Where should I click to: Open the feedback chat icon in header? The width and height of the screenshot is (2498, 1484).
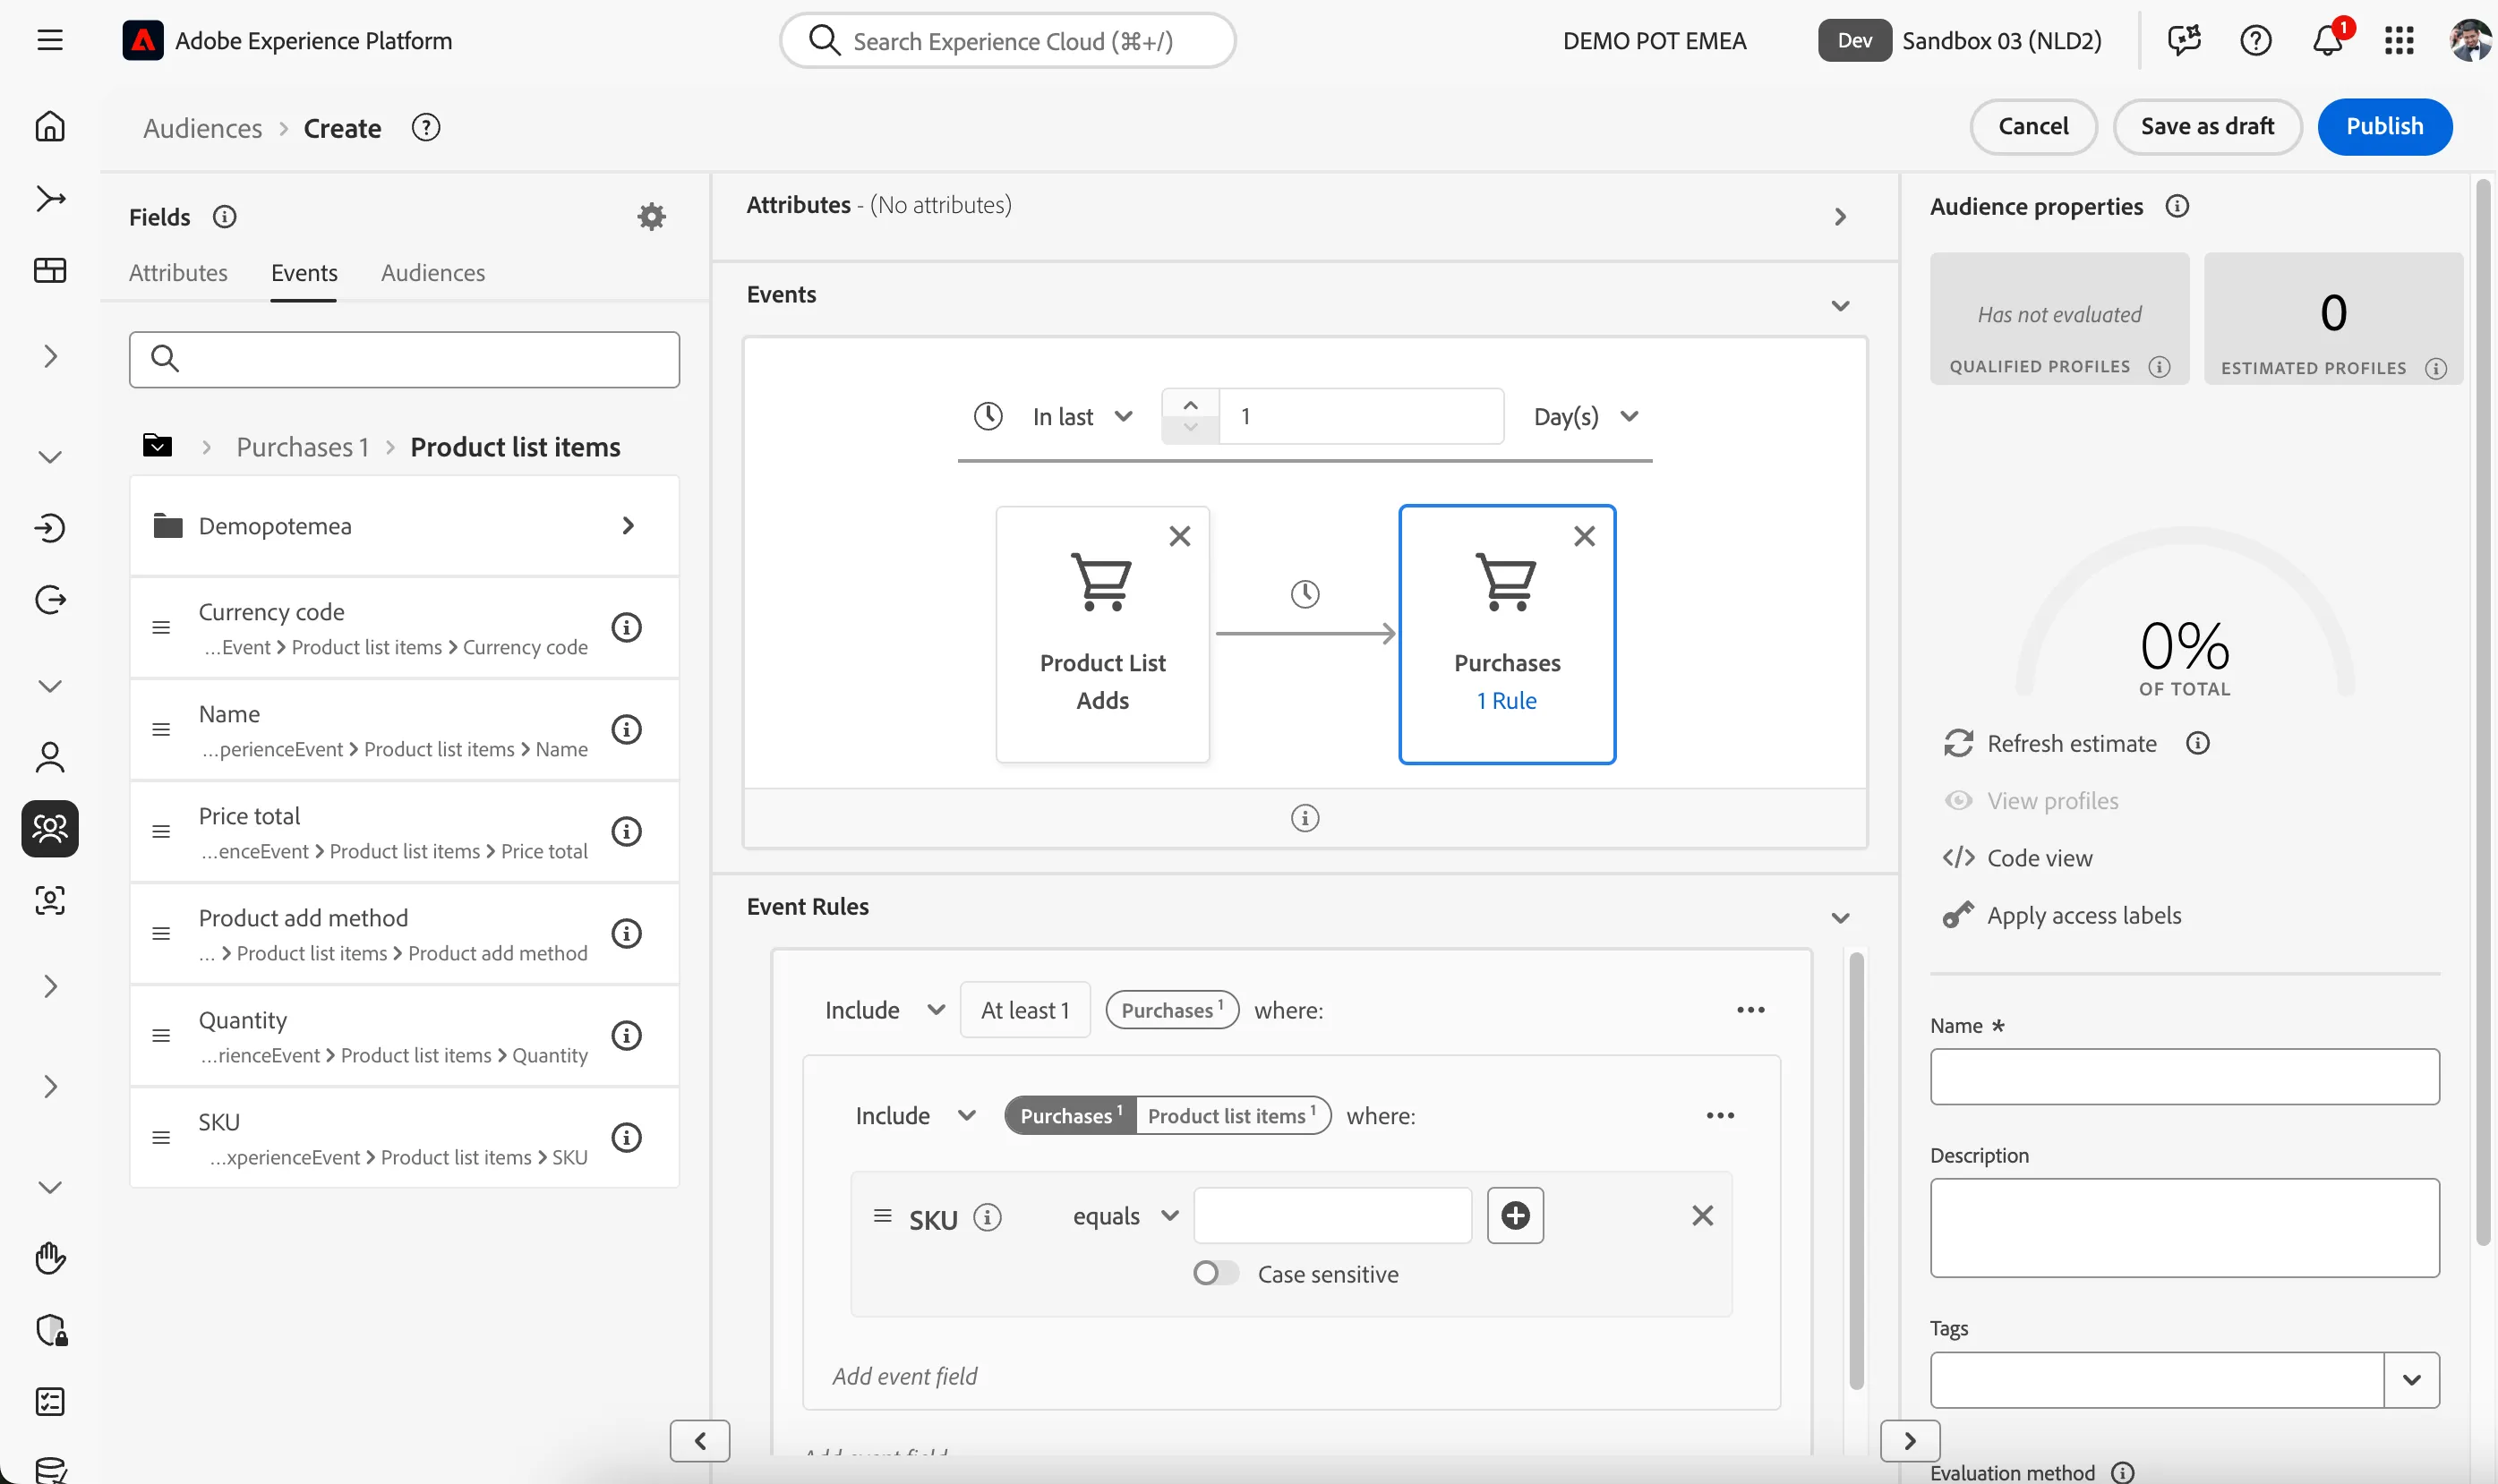tap(2184, 40)
